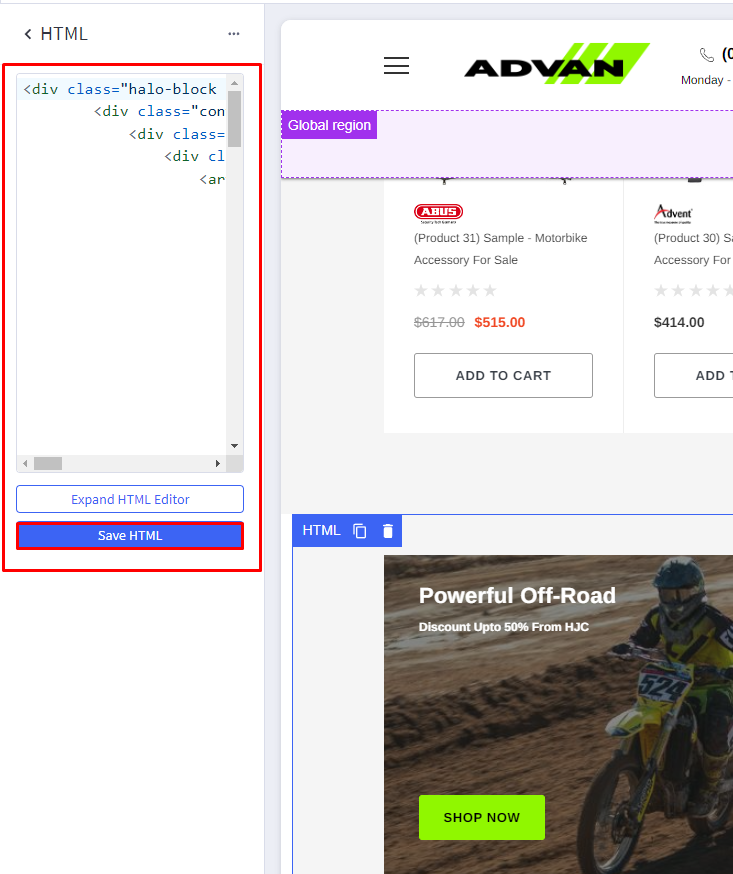Click the code editor scroll right arrow
733x874 pixels.
(218, 463)
